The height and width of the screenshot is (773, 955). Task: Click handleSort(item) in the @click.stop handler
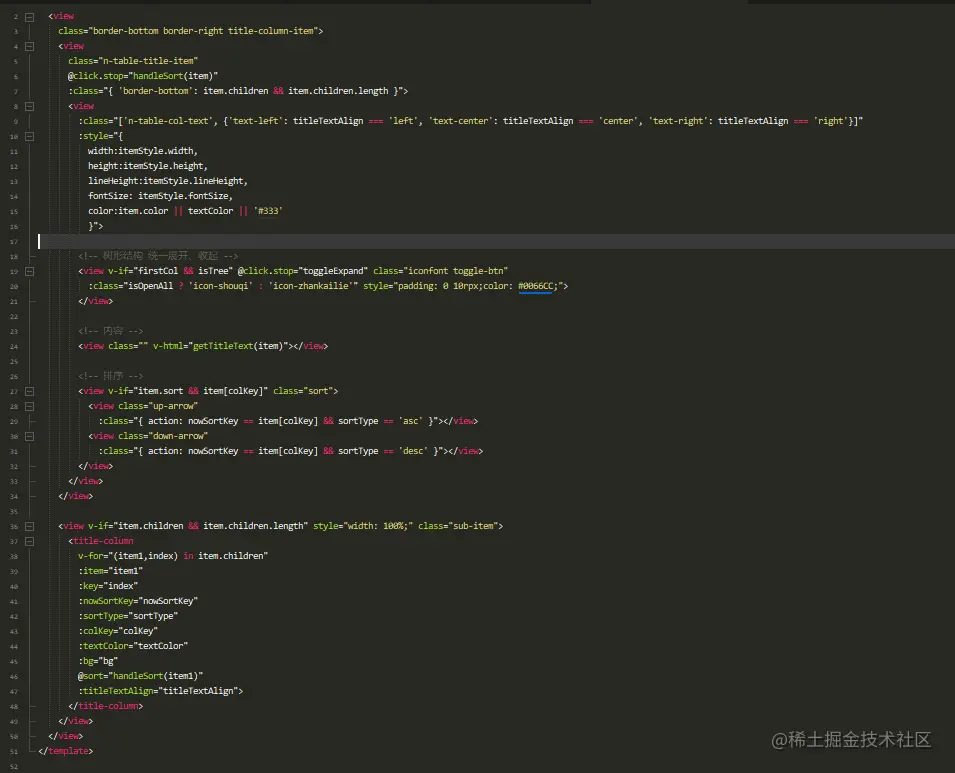(173, 76)
